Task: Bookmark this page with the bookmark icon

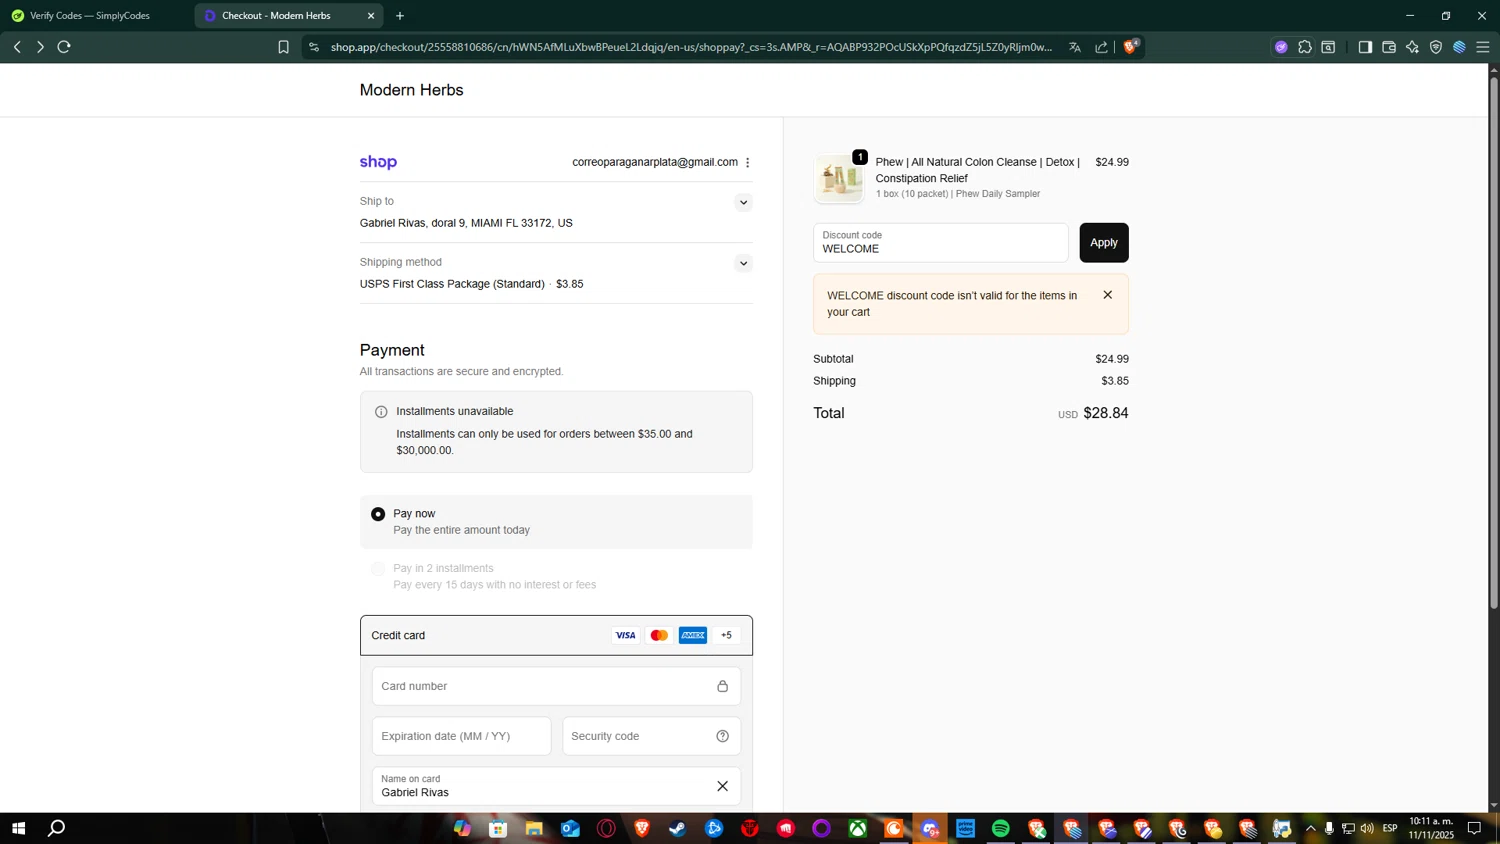Action: point(283,47)
